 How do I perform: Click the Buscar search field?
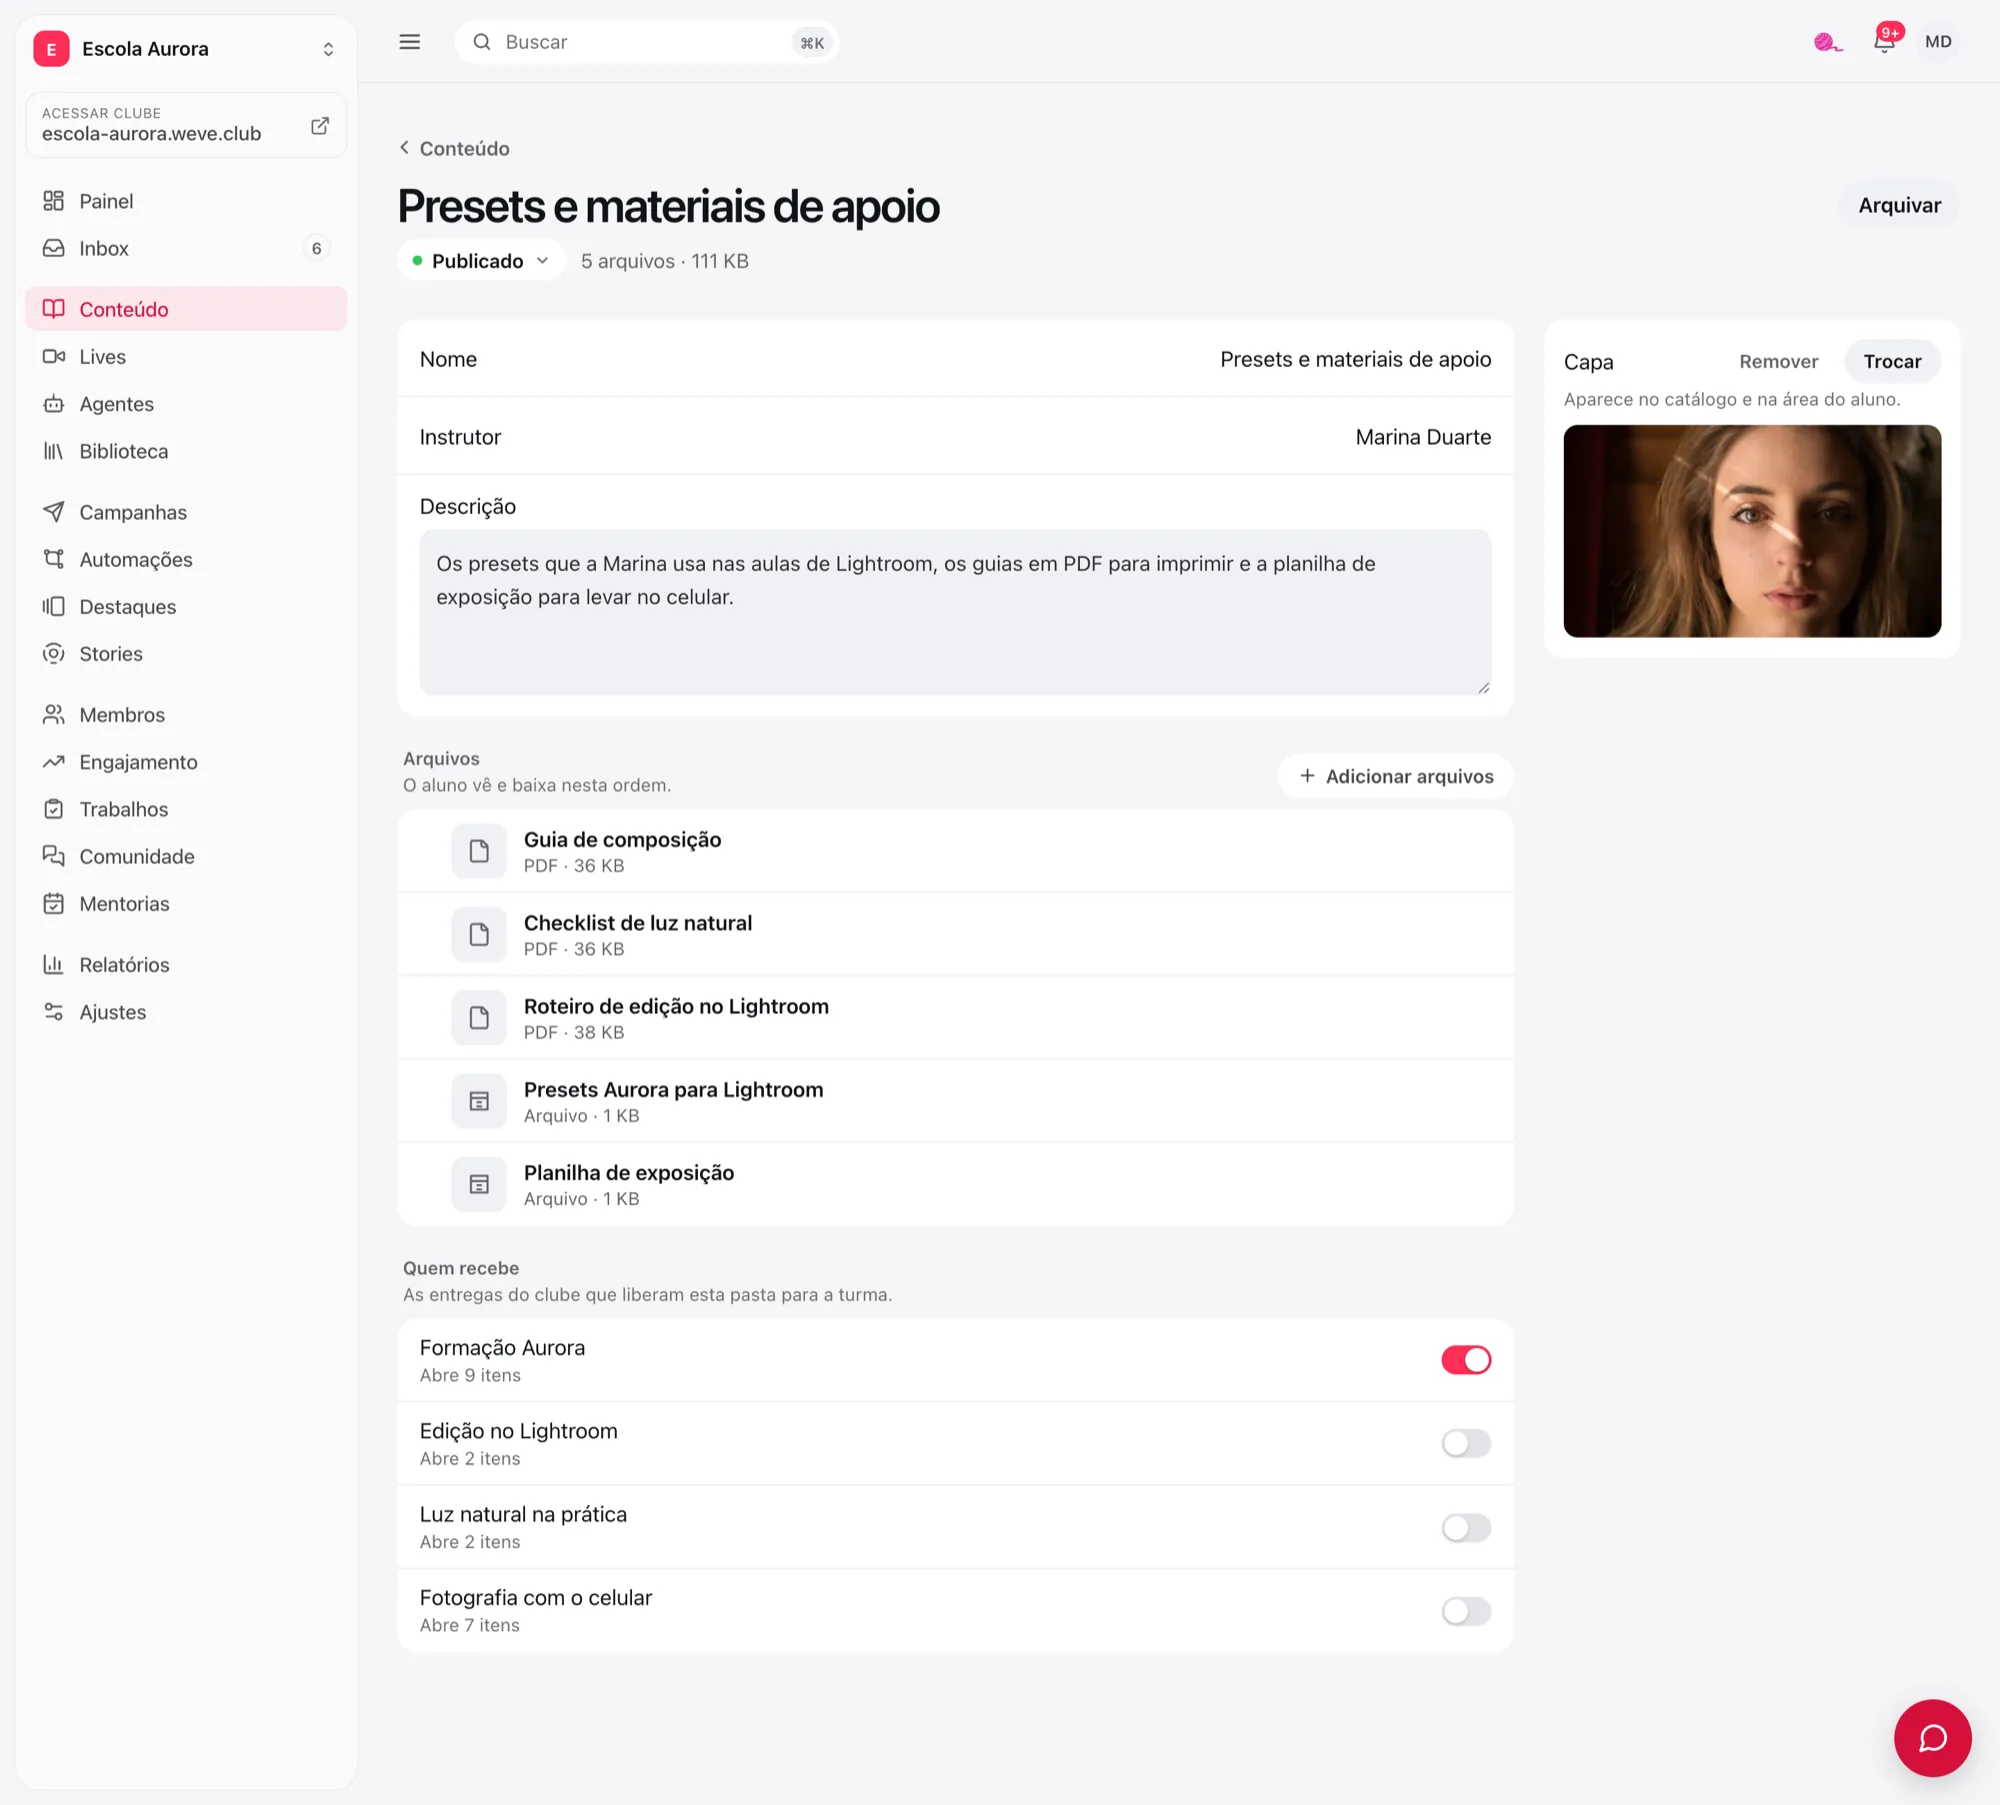point(646,42)
